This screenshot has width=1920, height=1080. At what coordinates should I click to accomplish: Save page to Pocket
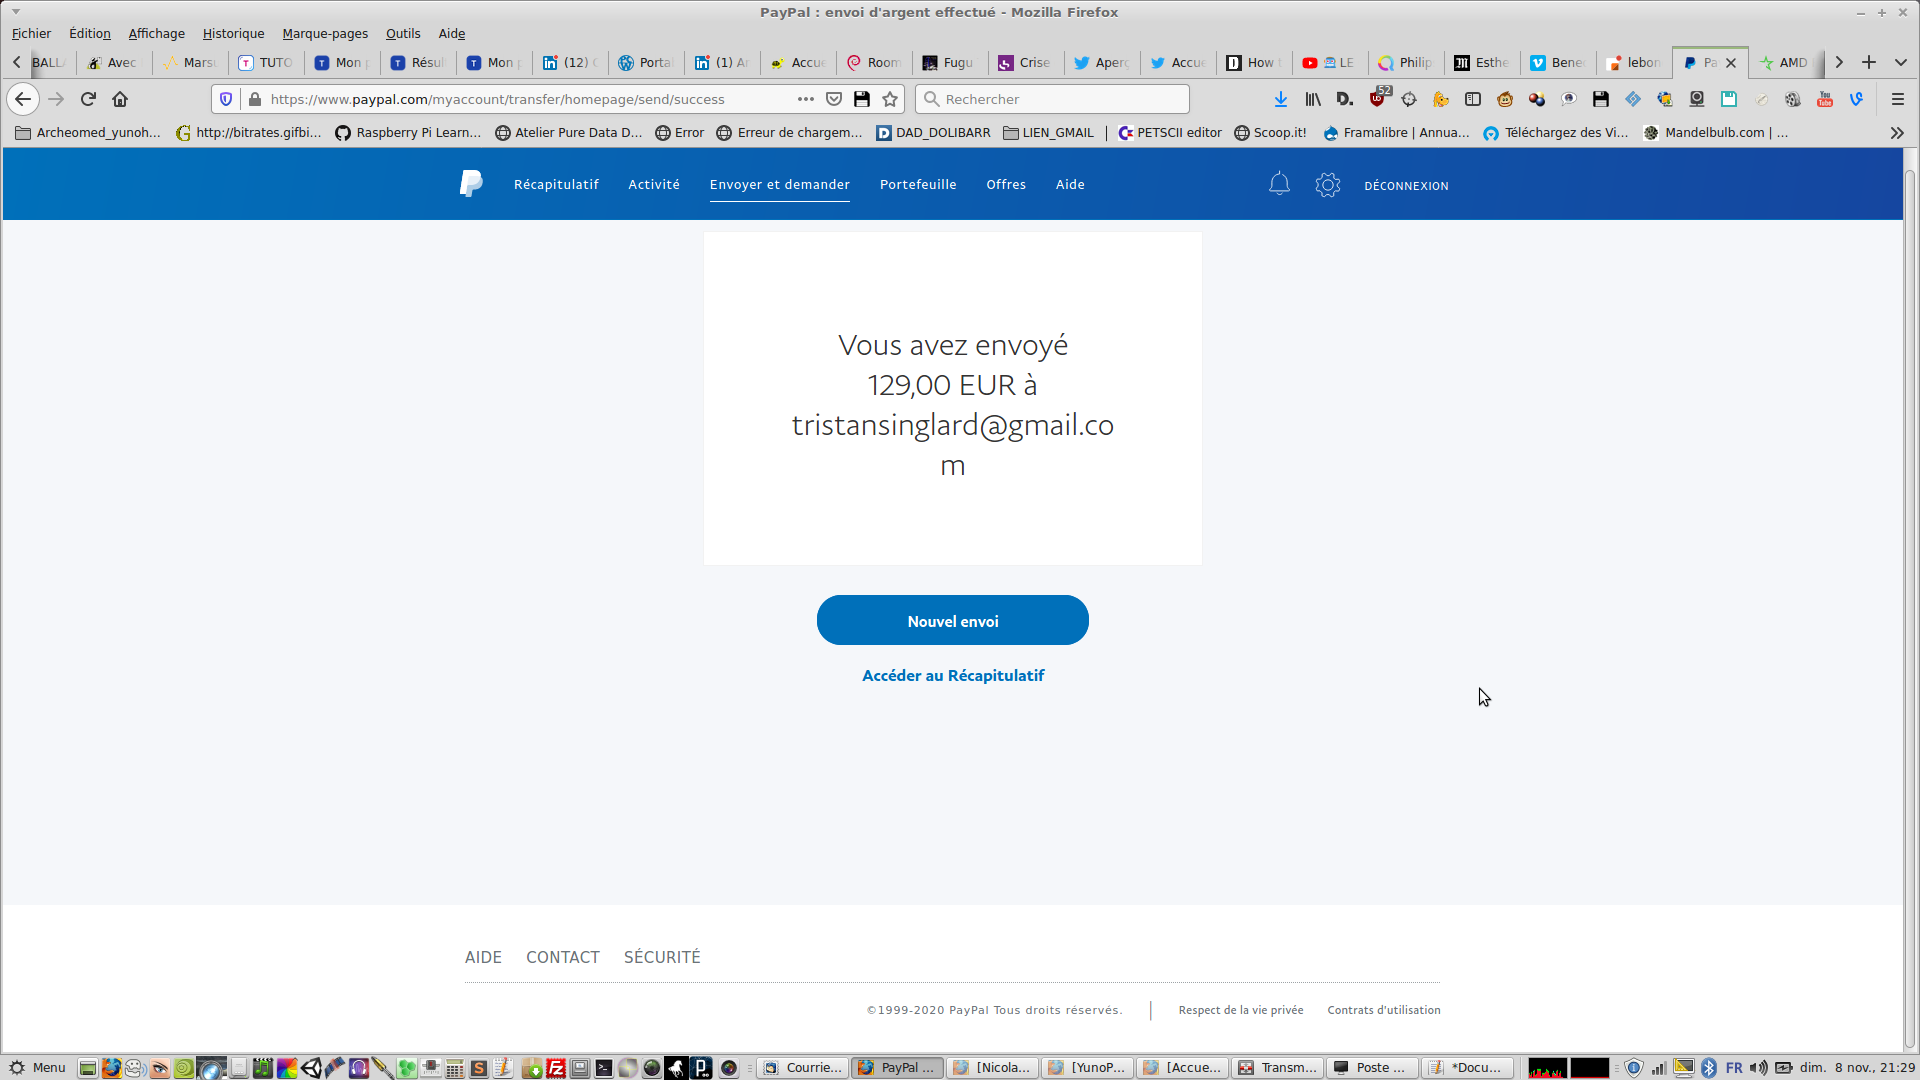coord(834,99)
